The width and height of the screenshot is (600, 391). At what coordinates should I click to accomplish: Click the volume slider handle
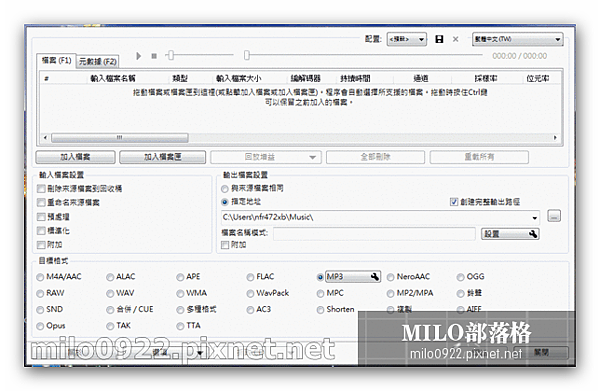(x=171, y=55)
